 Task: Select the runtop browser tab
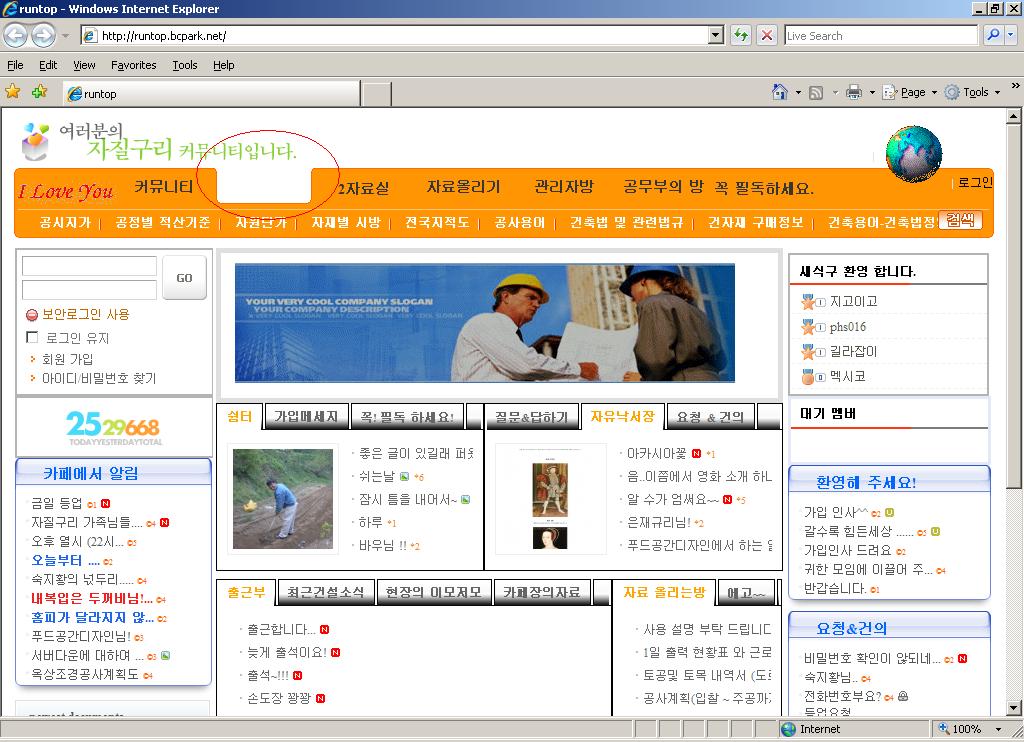[x=211, y=93]
